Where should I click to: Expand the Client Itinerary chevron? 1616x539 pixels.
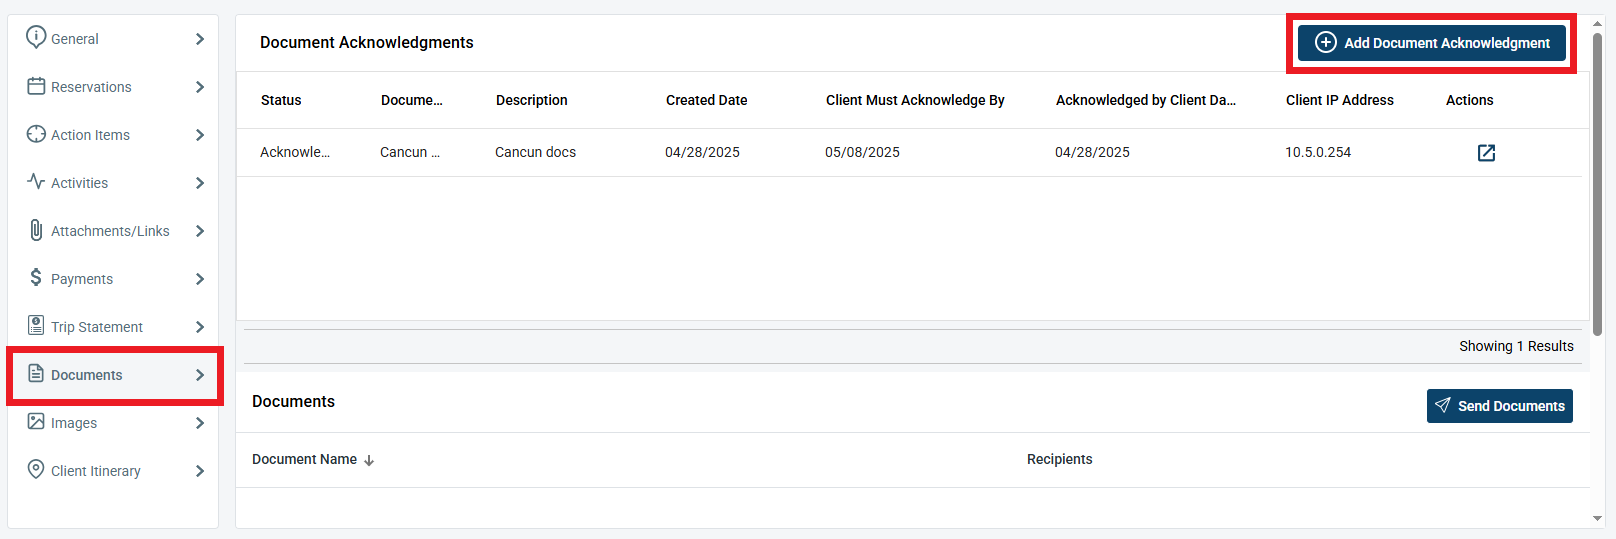pos(200,471)
